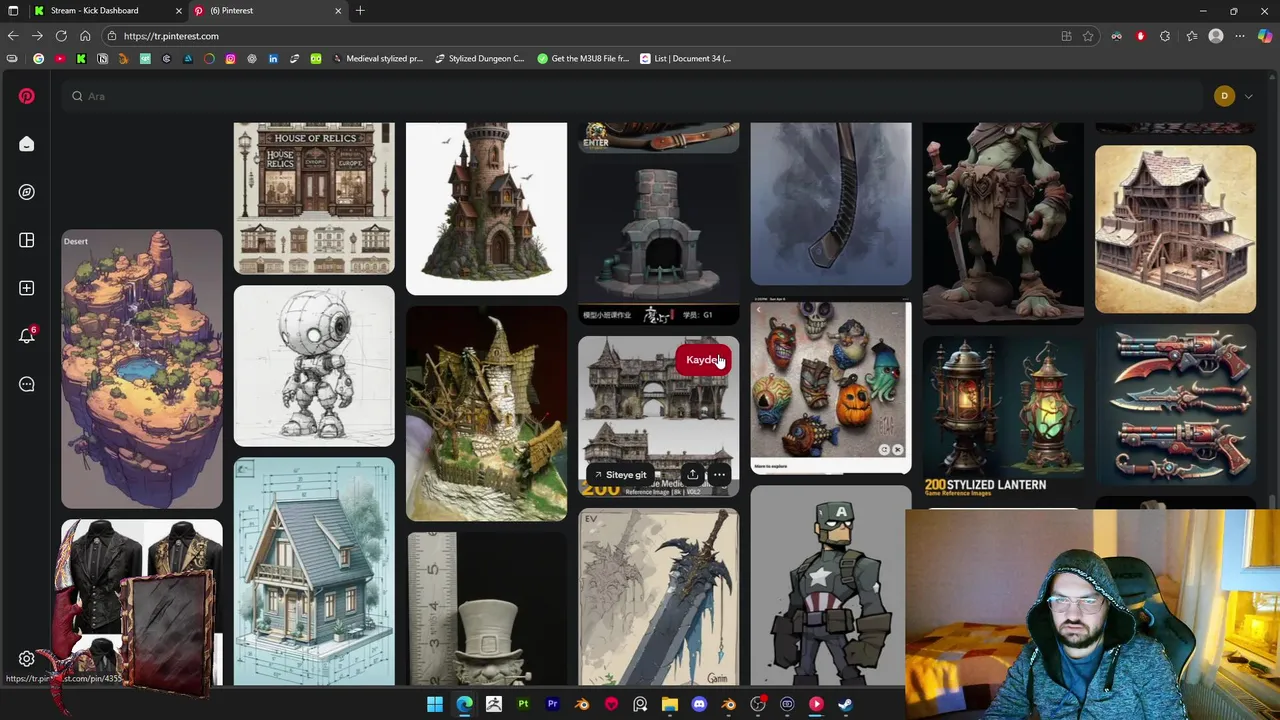Add page to favorites with star icon
Image resolution: width=1280 pixels, height=720 pixels.
(x=1088, y=36)
